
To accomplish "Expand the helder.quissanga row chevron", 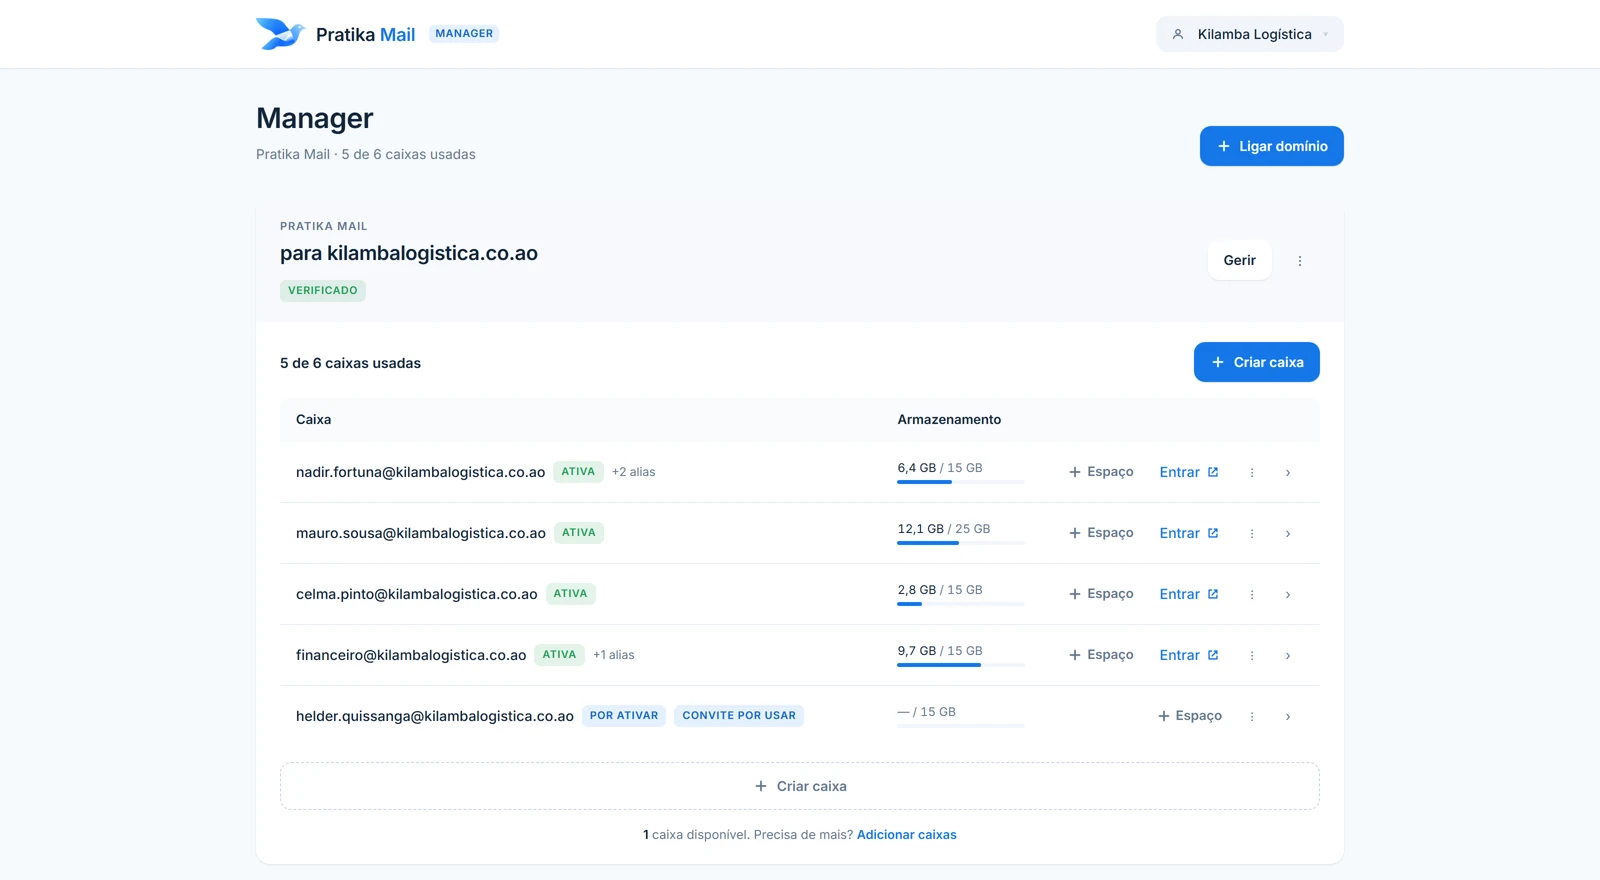I will click(1287, 716).
